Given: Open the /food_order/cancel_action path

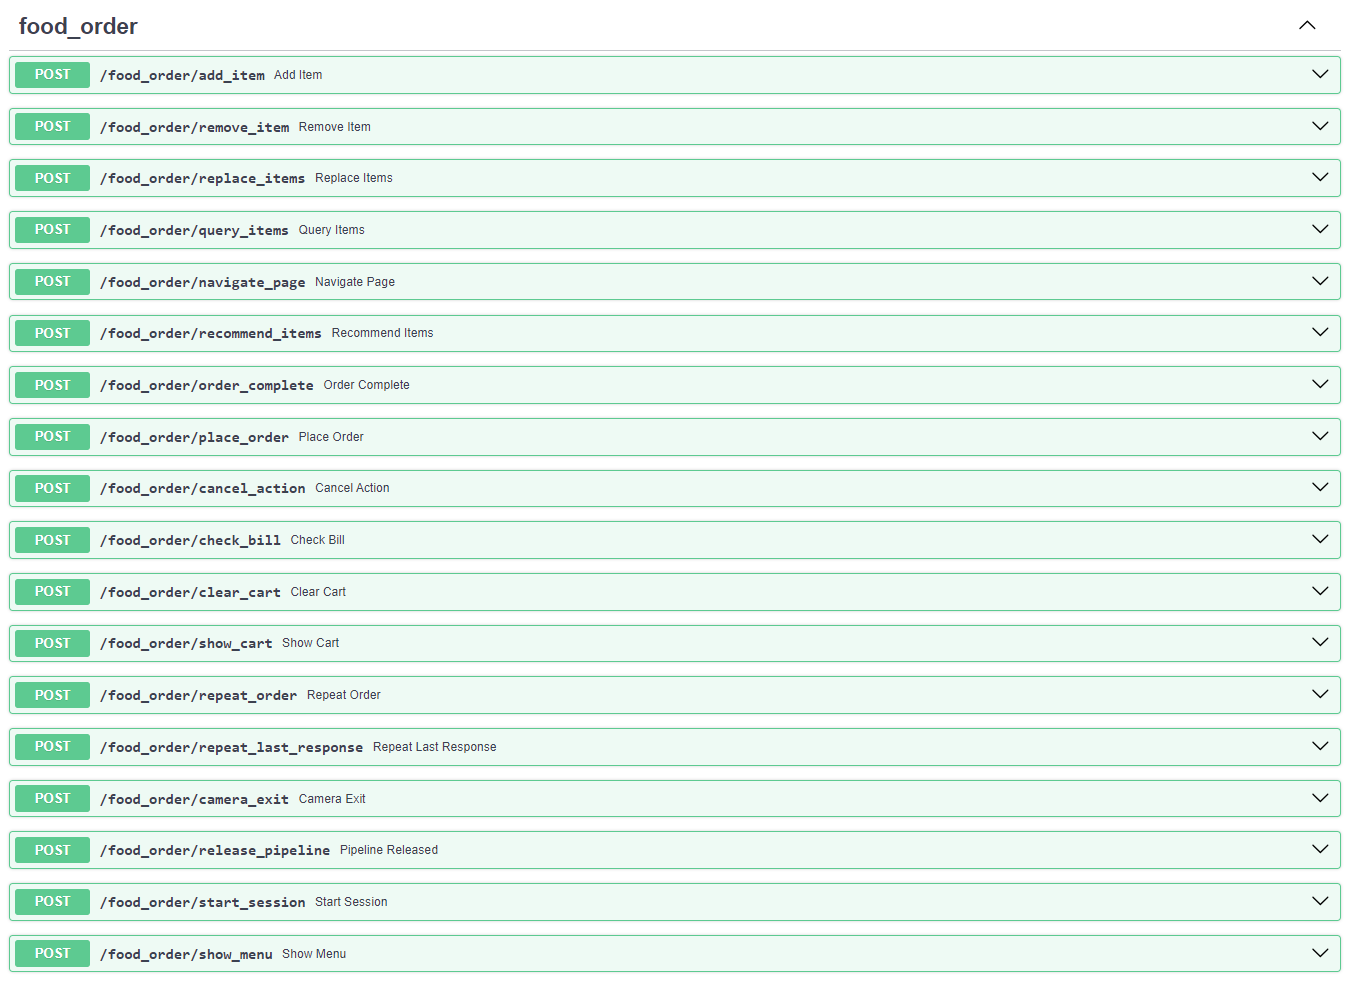Looking at the screenshot, I should tap(202, 488).
